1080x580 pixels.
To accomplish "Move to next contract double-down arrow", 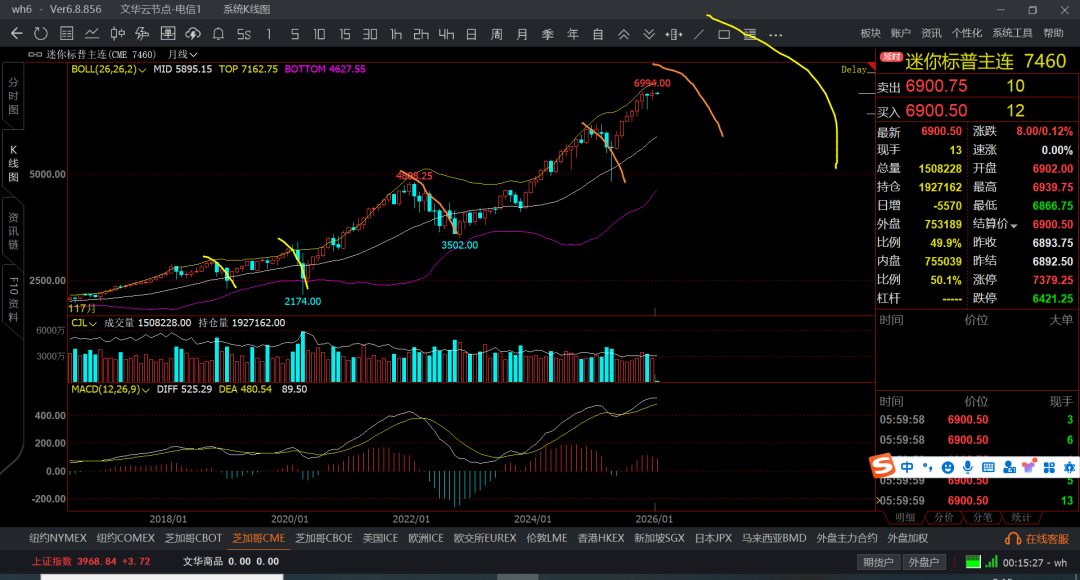I will (x=649, y=34).
